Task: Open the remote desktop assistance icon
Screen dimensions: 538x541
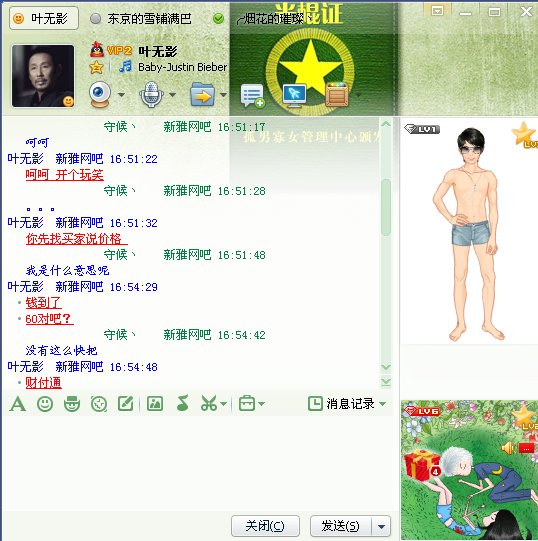Action: click(x=294, y=95)
